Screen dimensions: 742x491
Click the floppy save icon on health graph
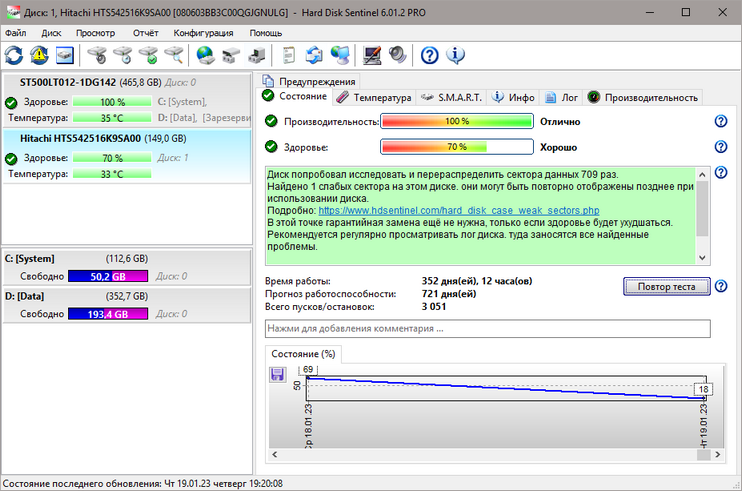pos(277,375)
